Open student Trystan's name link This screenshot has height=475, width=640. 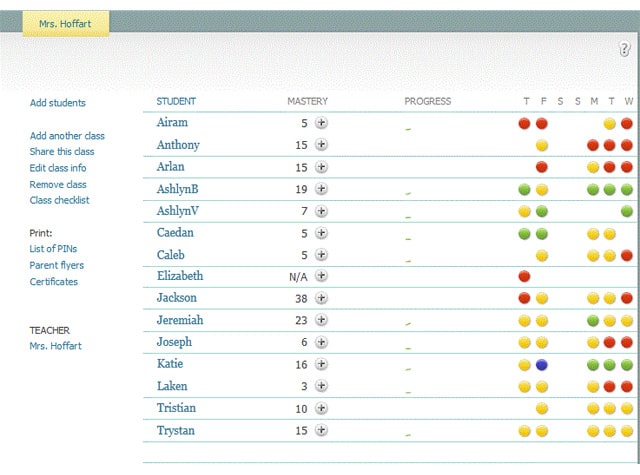pos(176,431)
